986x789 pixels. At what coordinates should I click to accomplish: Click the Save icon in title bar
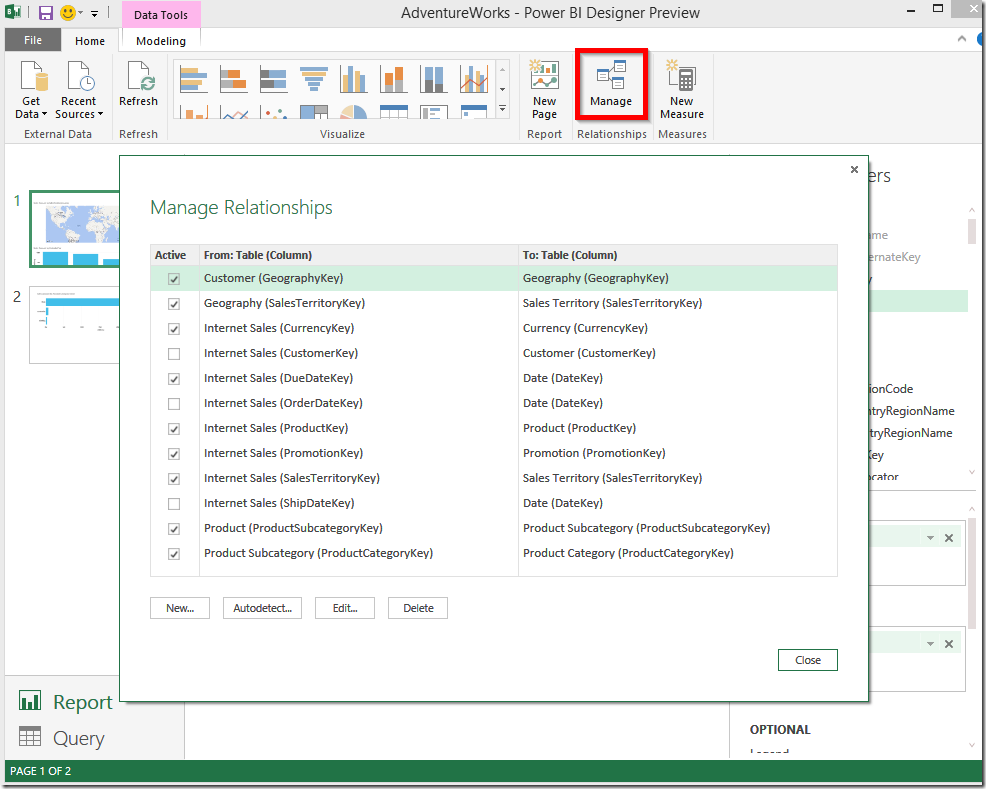click(x=46, y=13)
